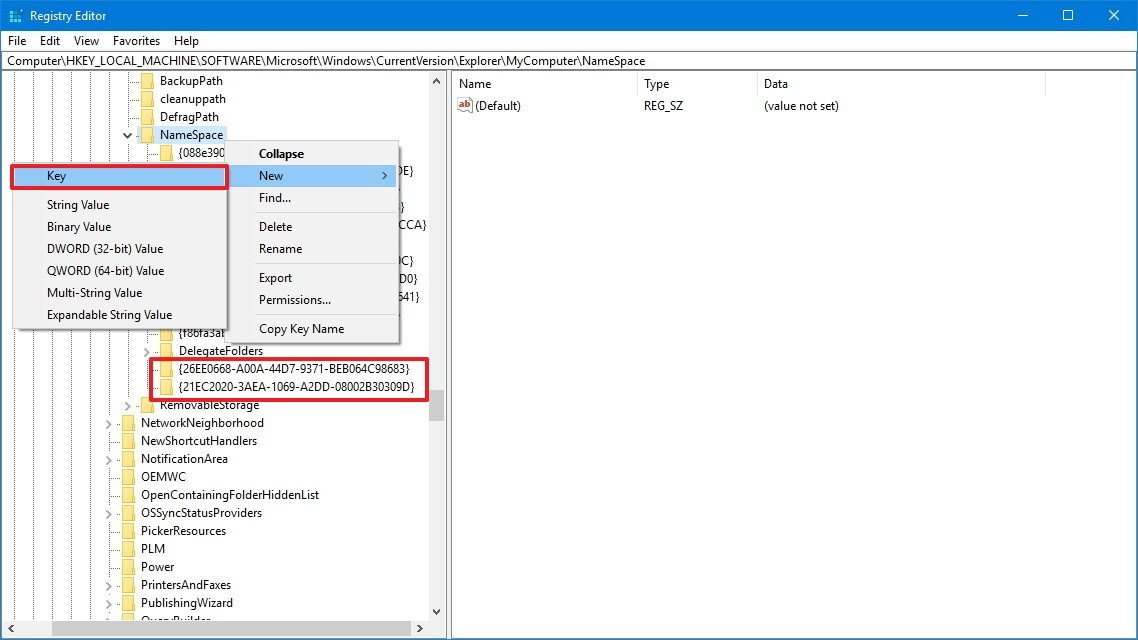
Task: Click the (Default) string value icon
Action: (x=464, y=105)
